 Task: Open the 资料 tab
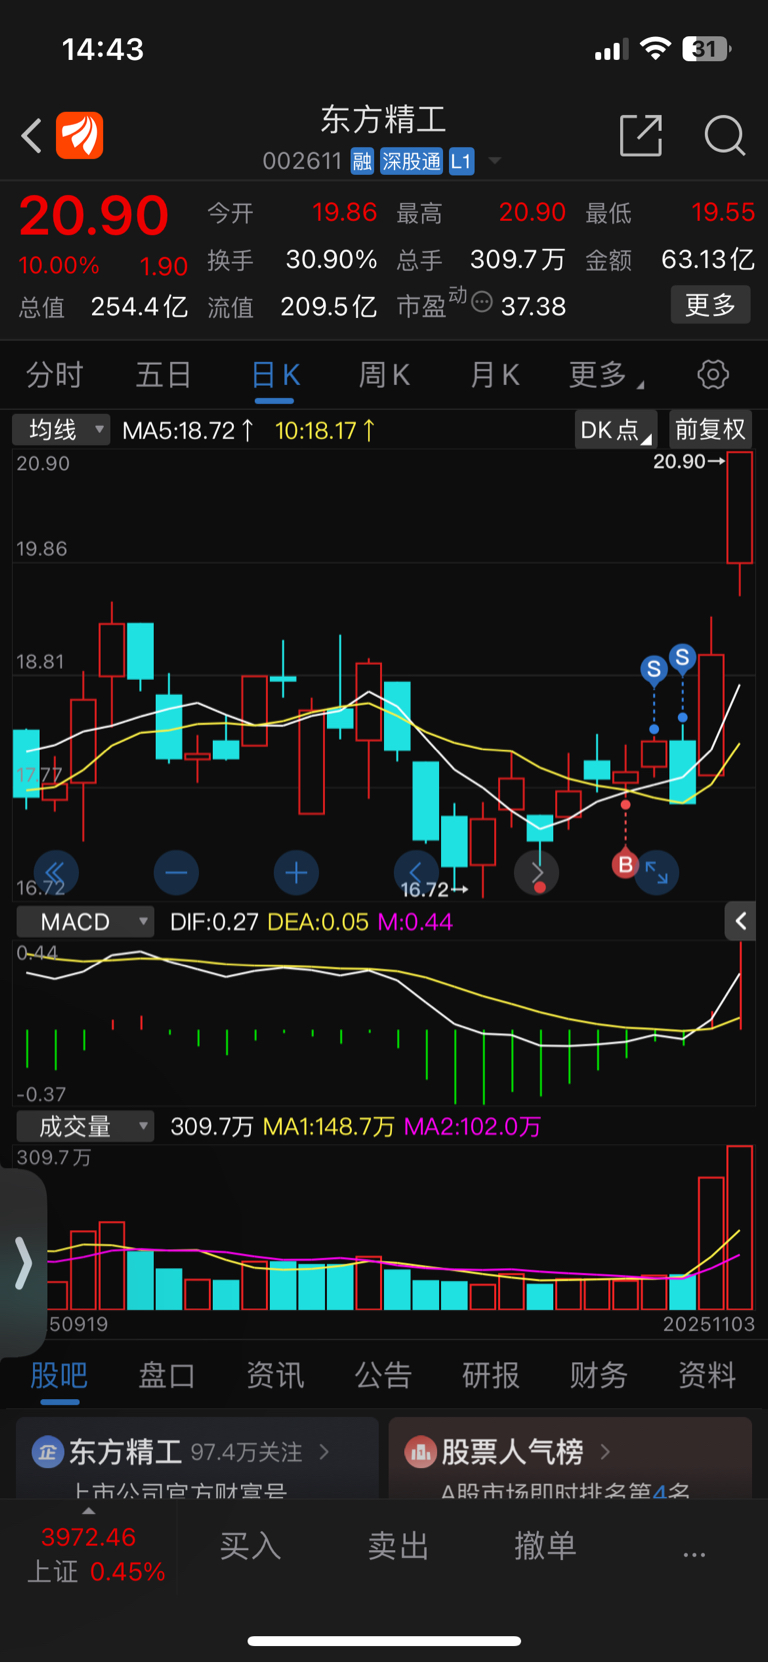click(707, 1375)
